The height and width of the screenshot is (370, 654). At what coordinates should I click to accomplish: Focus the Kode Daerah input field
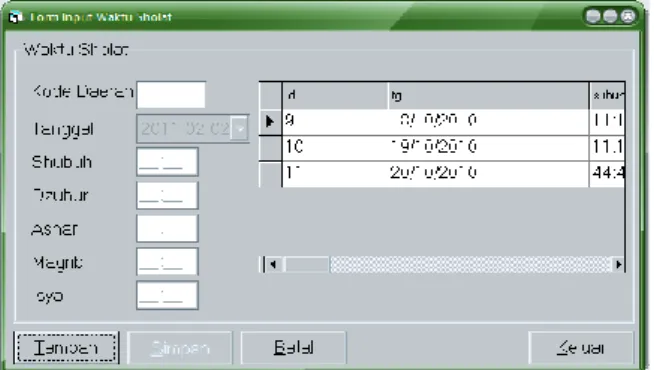[171, 95]
